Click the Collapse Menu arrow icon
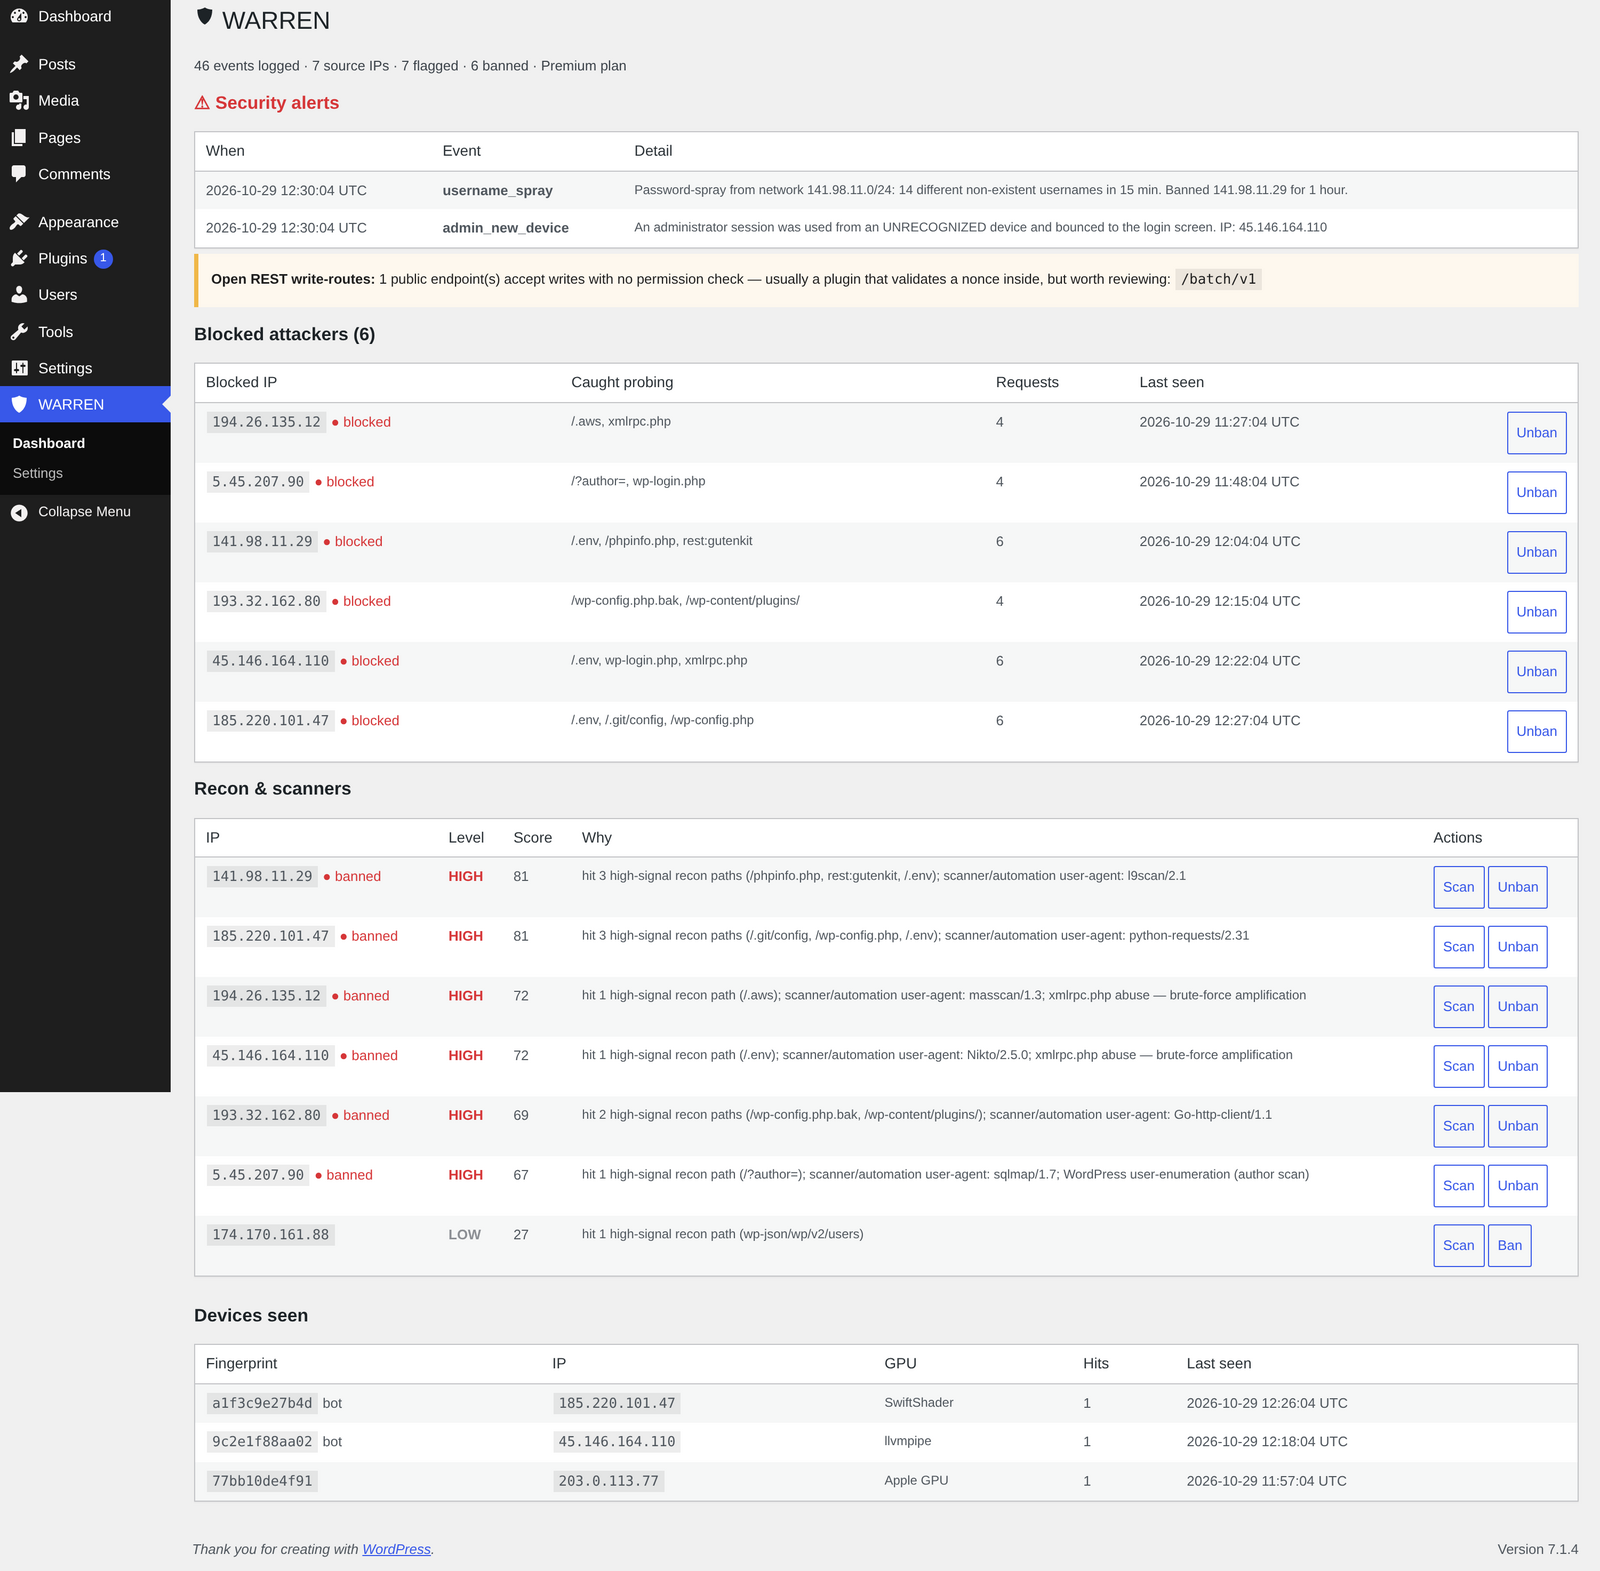This screenshot has width=1600, height=1571. (19, 512)
